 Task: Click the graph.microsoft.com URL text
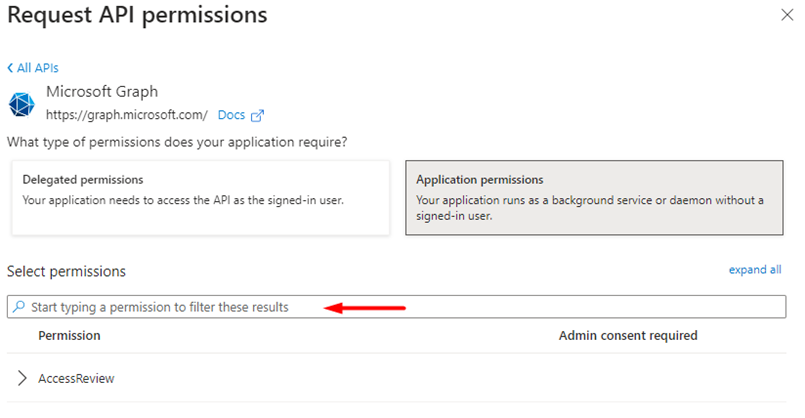(x=127, y=115)
